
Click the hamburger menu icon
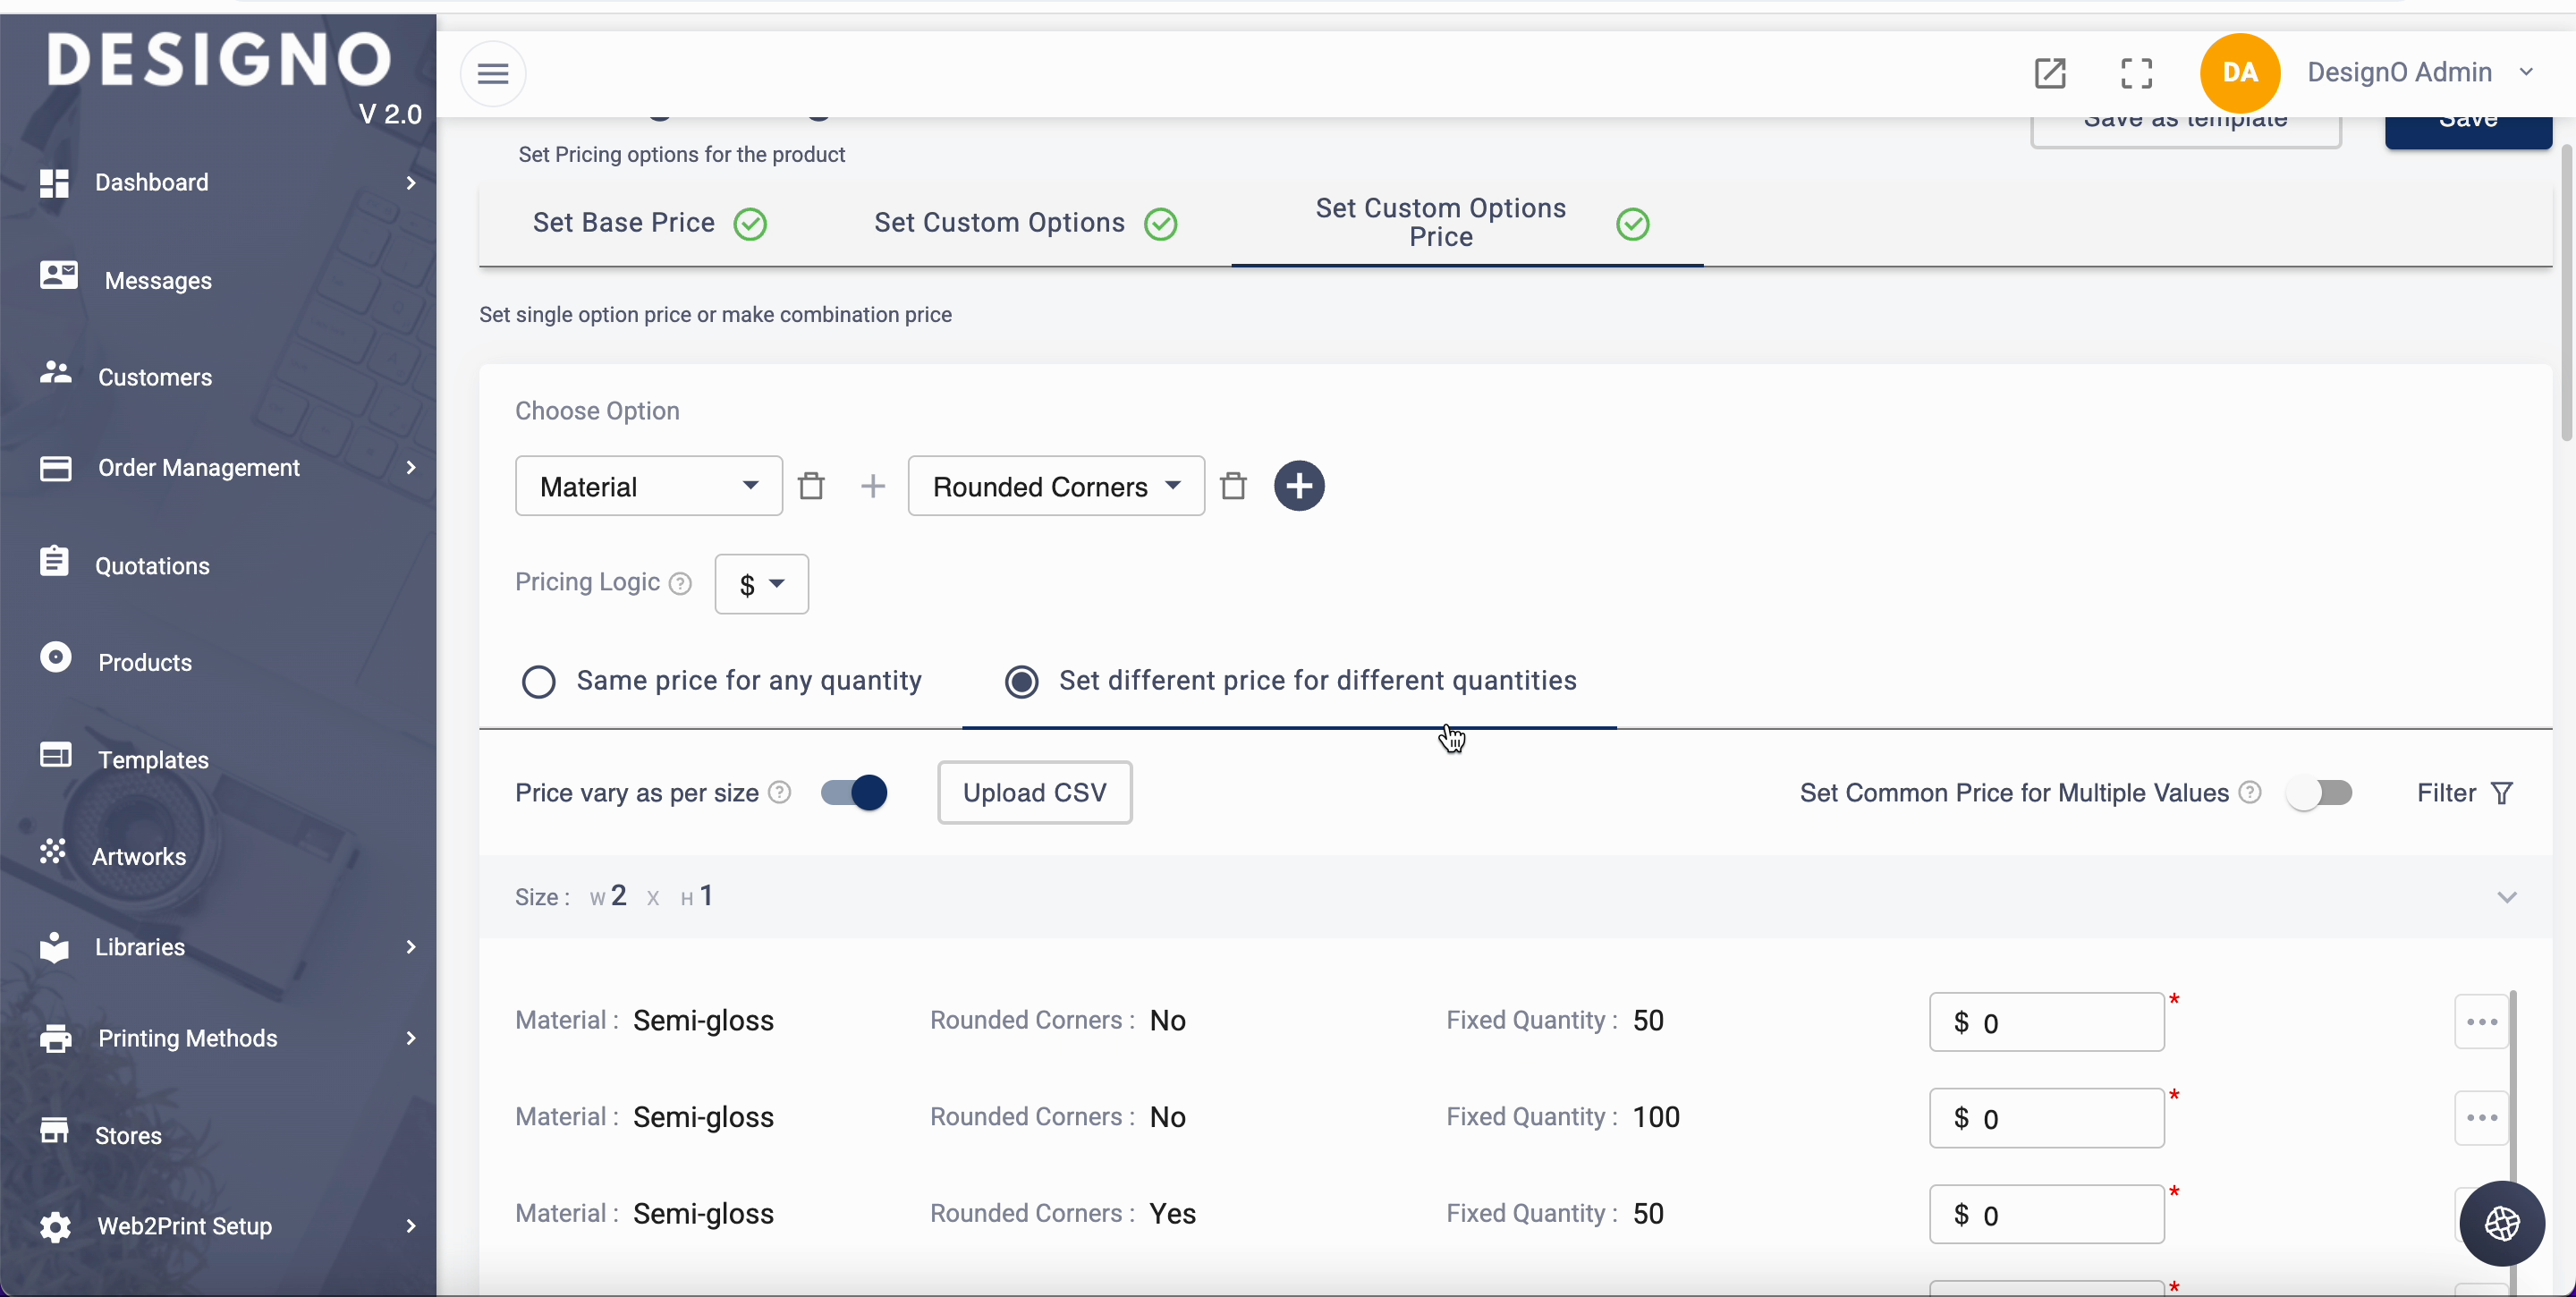492,73
